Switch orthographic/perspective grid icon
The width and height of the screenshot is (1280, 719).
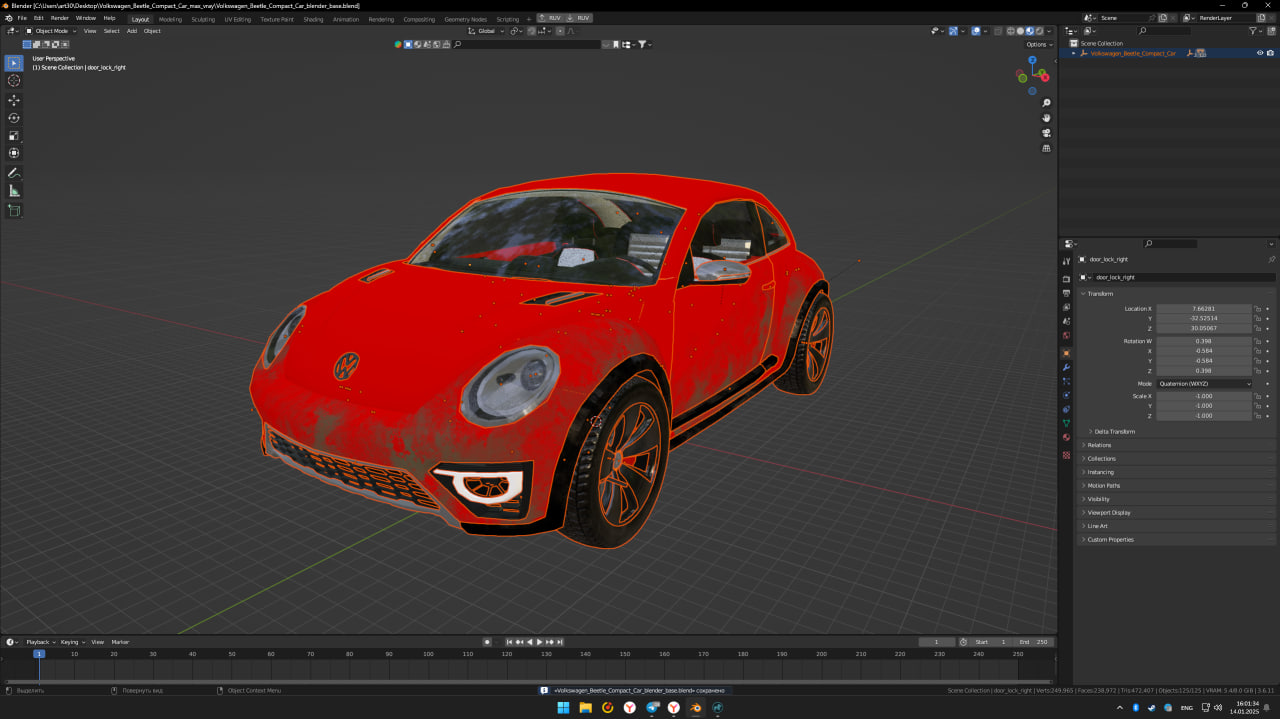(x=1047, y=148)
